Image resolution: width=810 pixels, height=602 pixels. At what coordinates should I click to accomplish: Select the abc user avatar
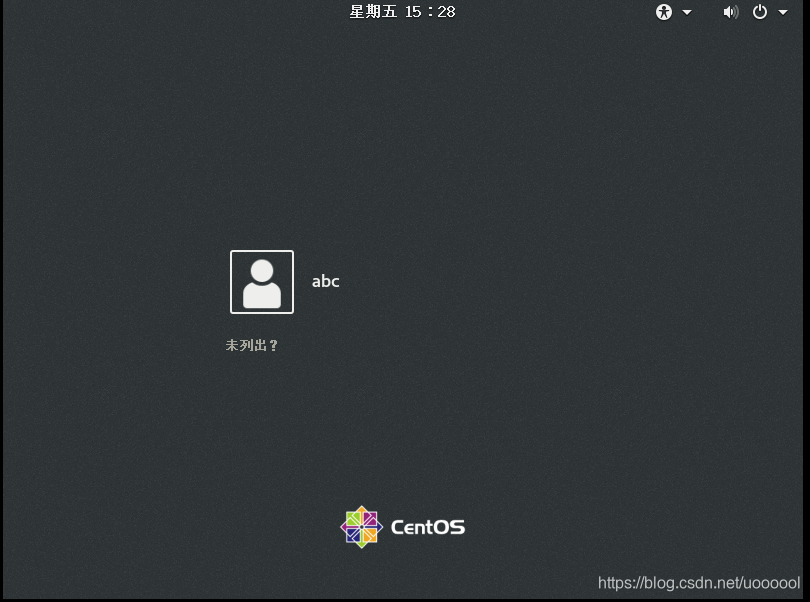262,282
